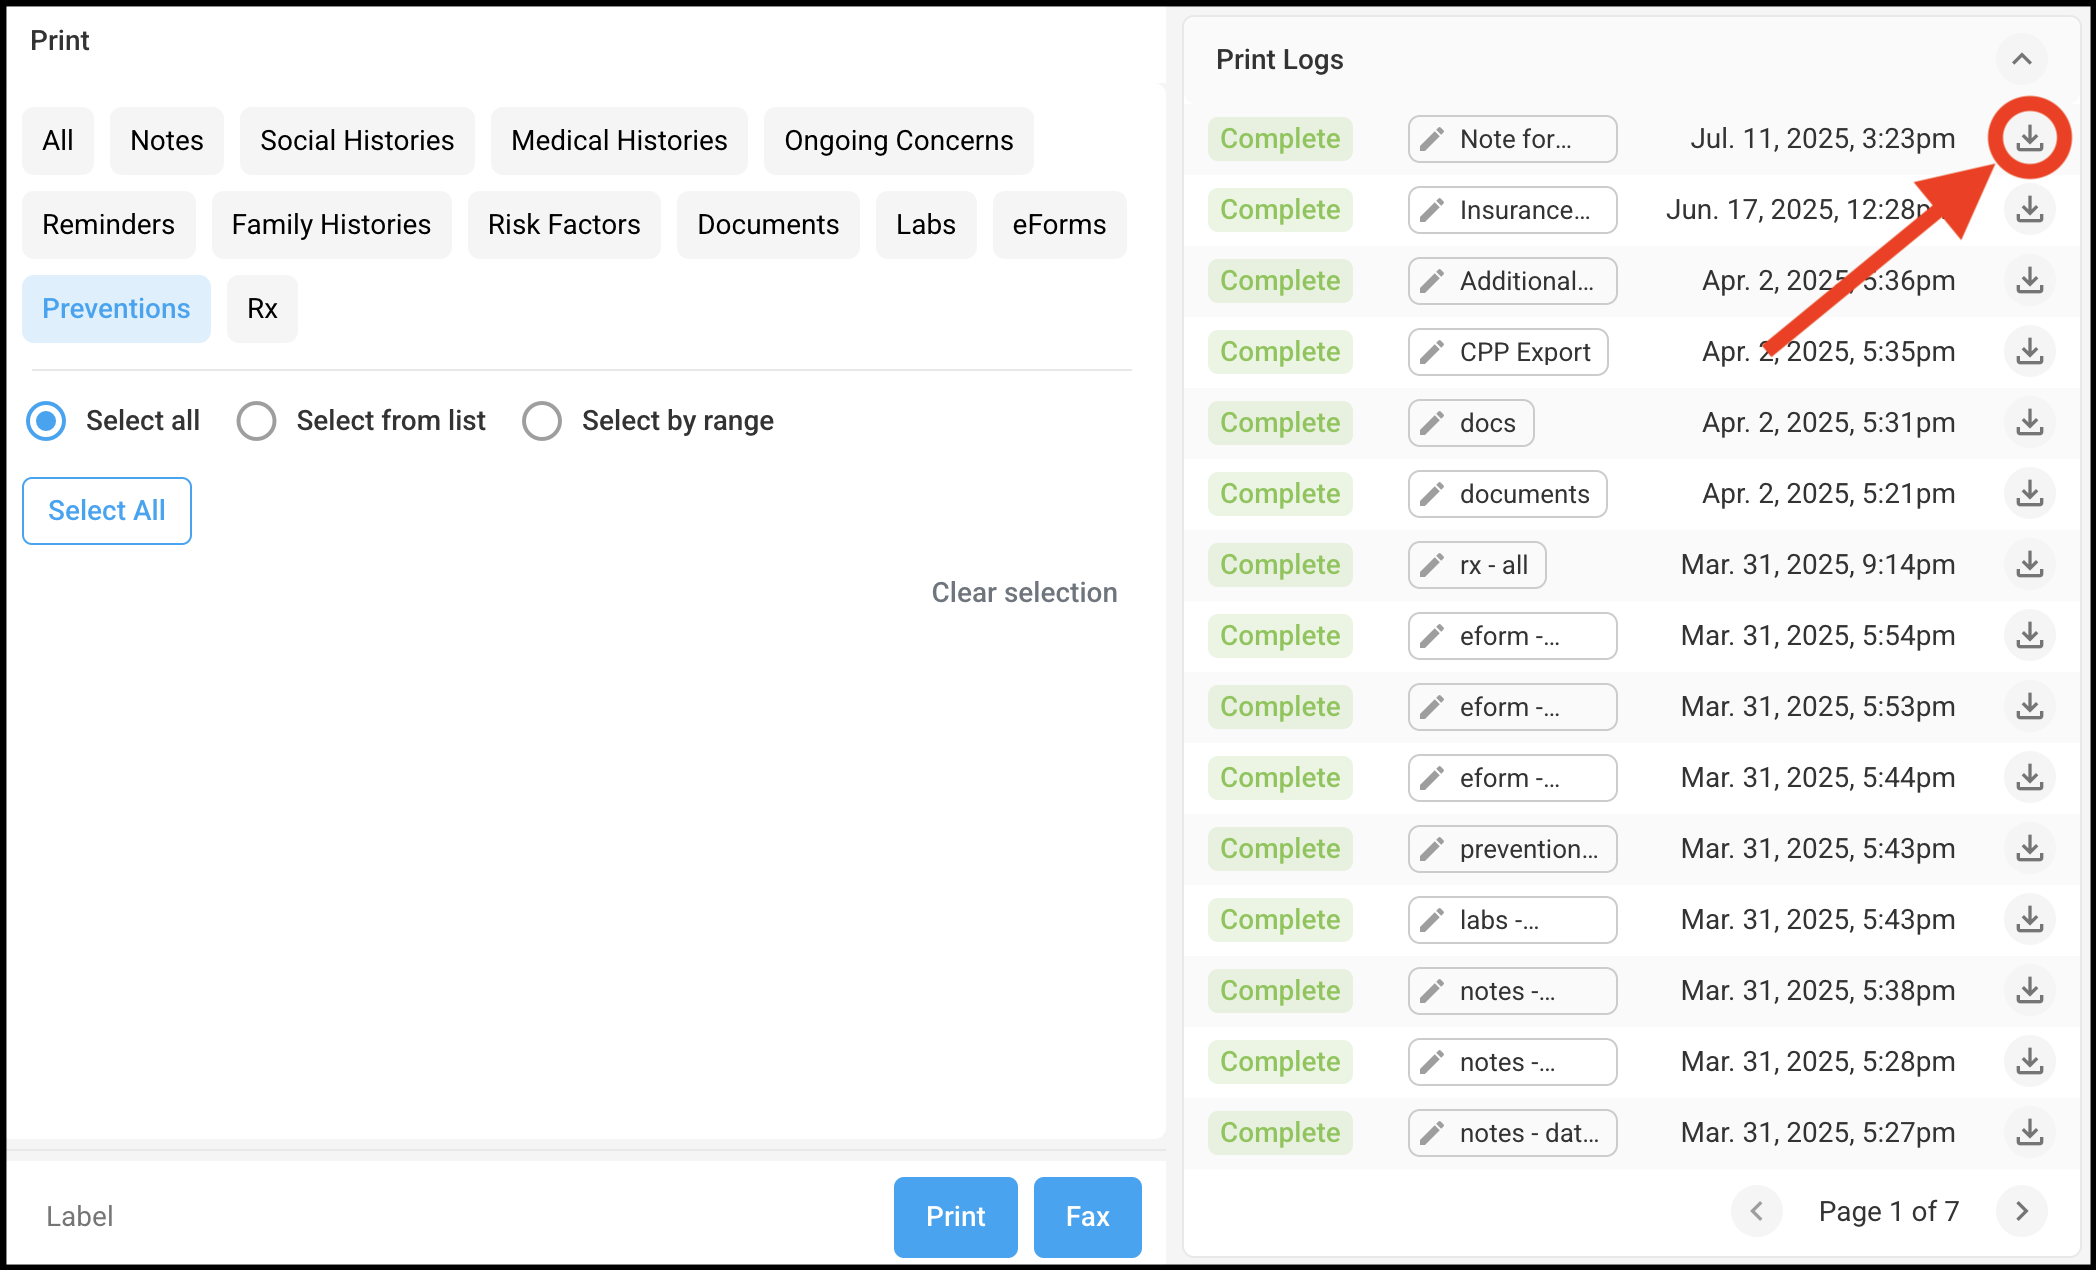Click pencil icon on docs log name

[x=1432, y=423]
